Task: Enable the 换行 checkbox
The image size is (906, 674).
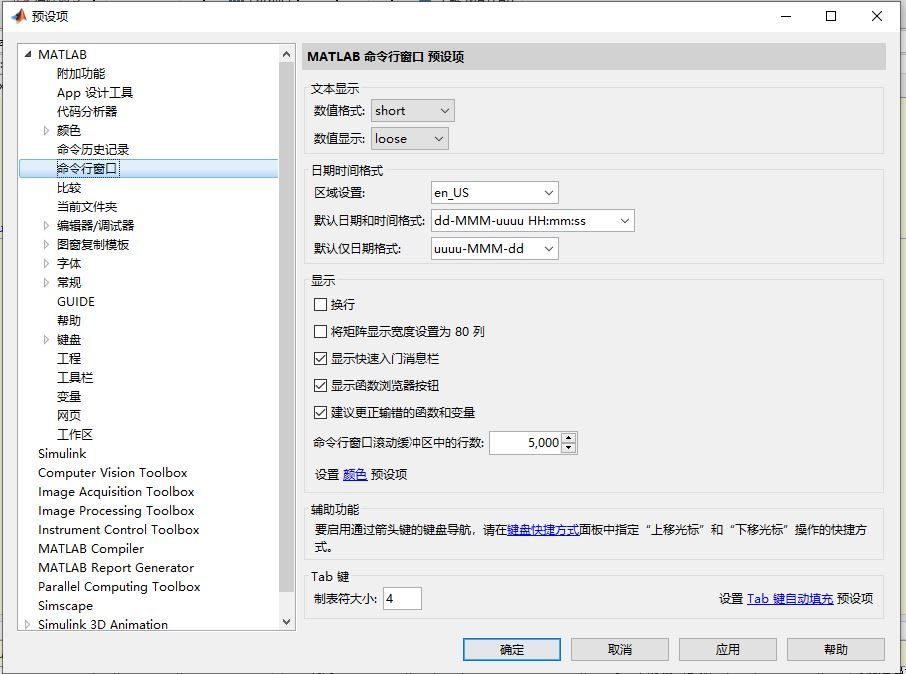Action: point(320,305)
